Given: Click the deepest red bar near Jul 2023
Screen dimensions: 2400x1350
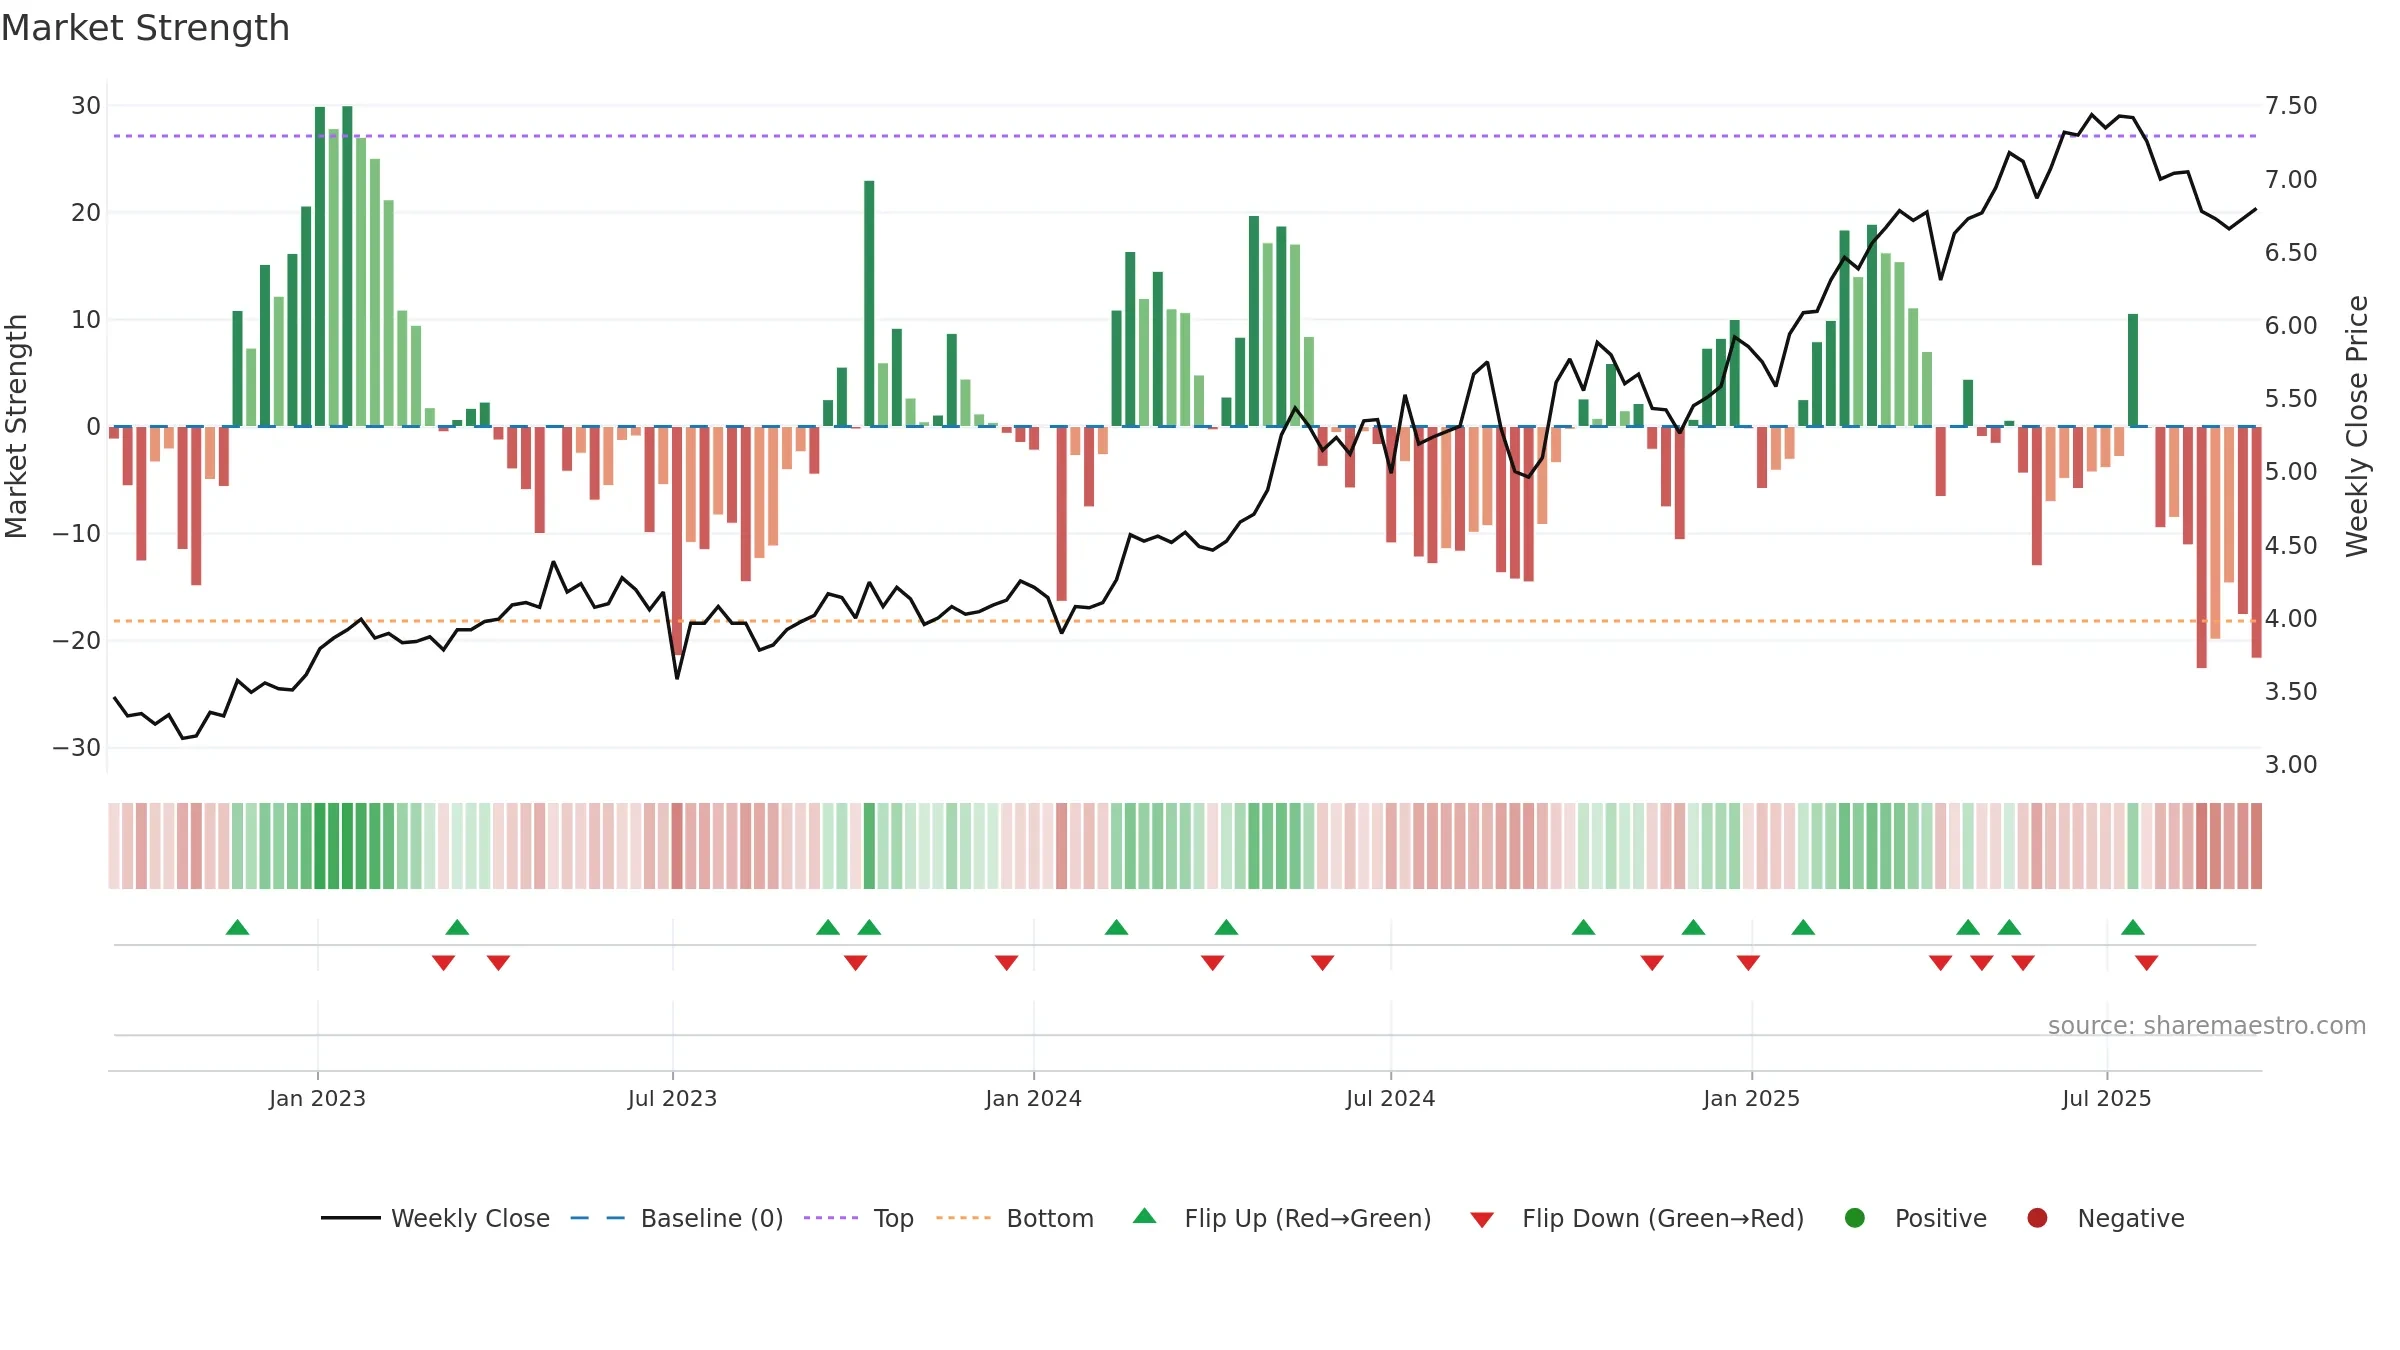Looking at the screenshot, I should click(677, 541).
